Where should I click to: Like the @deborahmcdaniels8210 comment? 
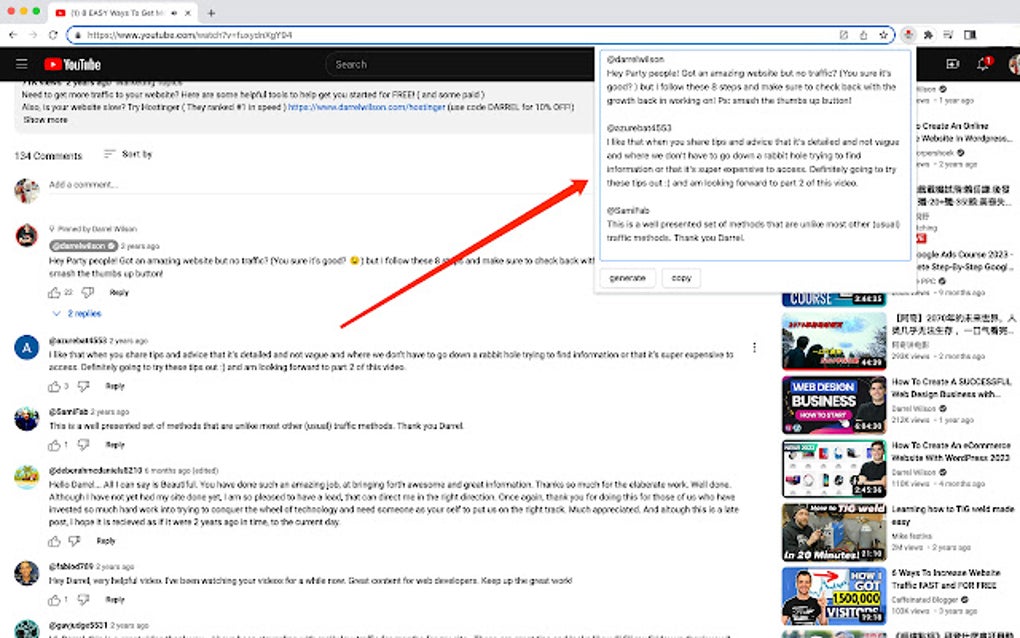(54, 541)
